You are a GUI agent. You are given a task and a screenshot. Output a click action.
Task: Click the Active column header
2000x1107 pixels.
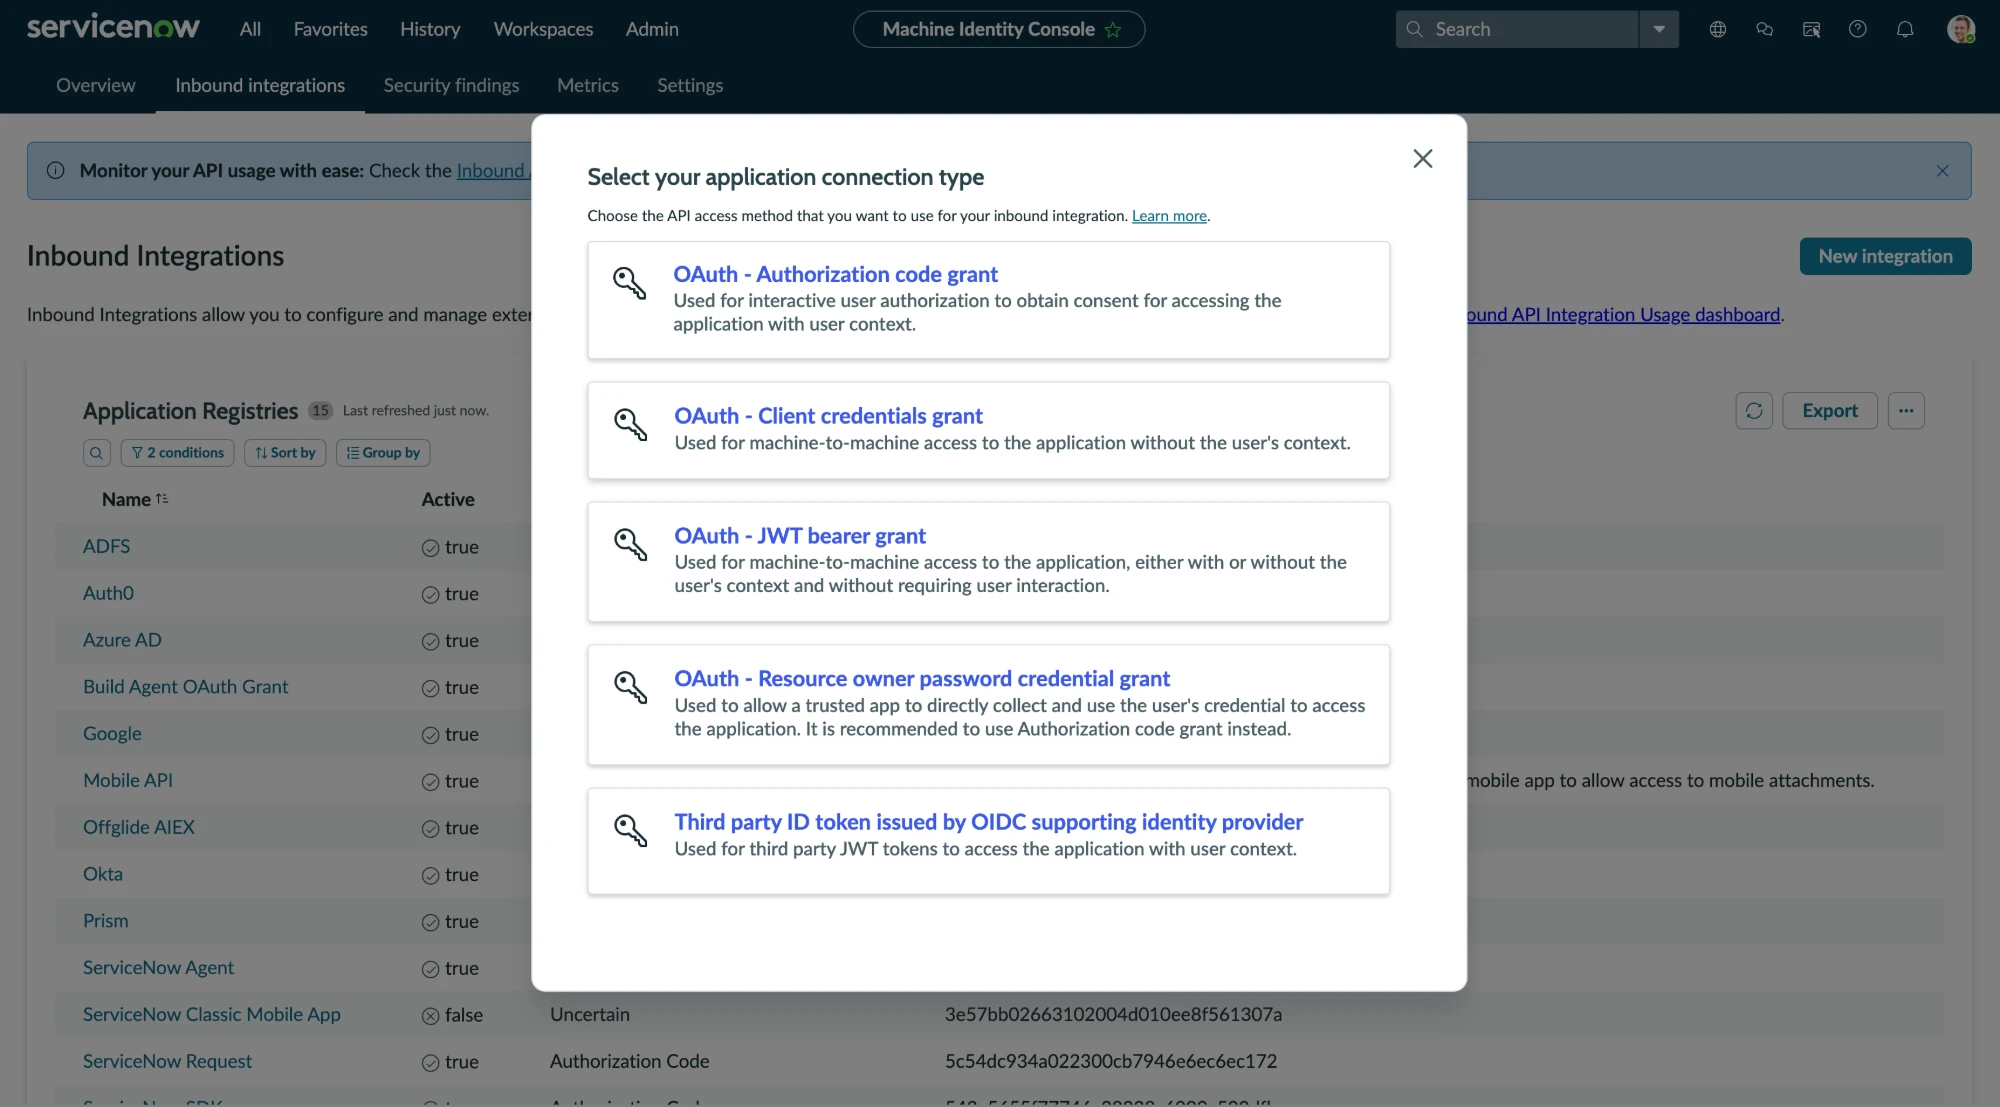[x=448, y=499]
